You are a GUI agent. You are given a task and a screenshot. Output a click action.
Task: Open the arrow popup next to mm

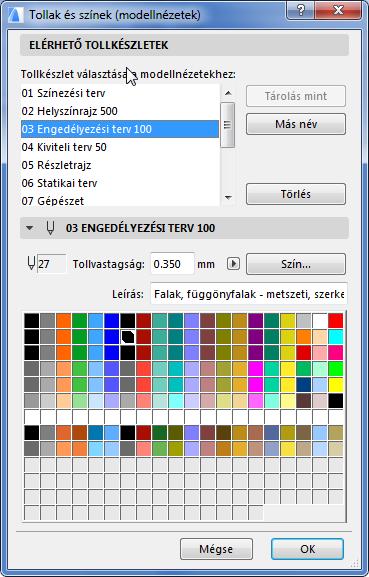233,264
